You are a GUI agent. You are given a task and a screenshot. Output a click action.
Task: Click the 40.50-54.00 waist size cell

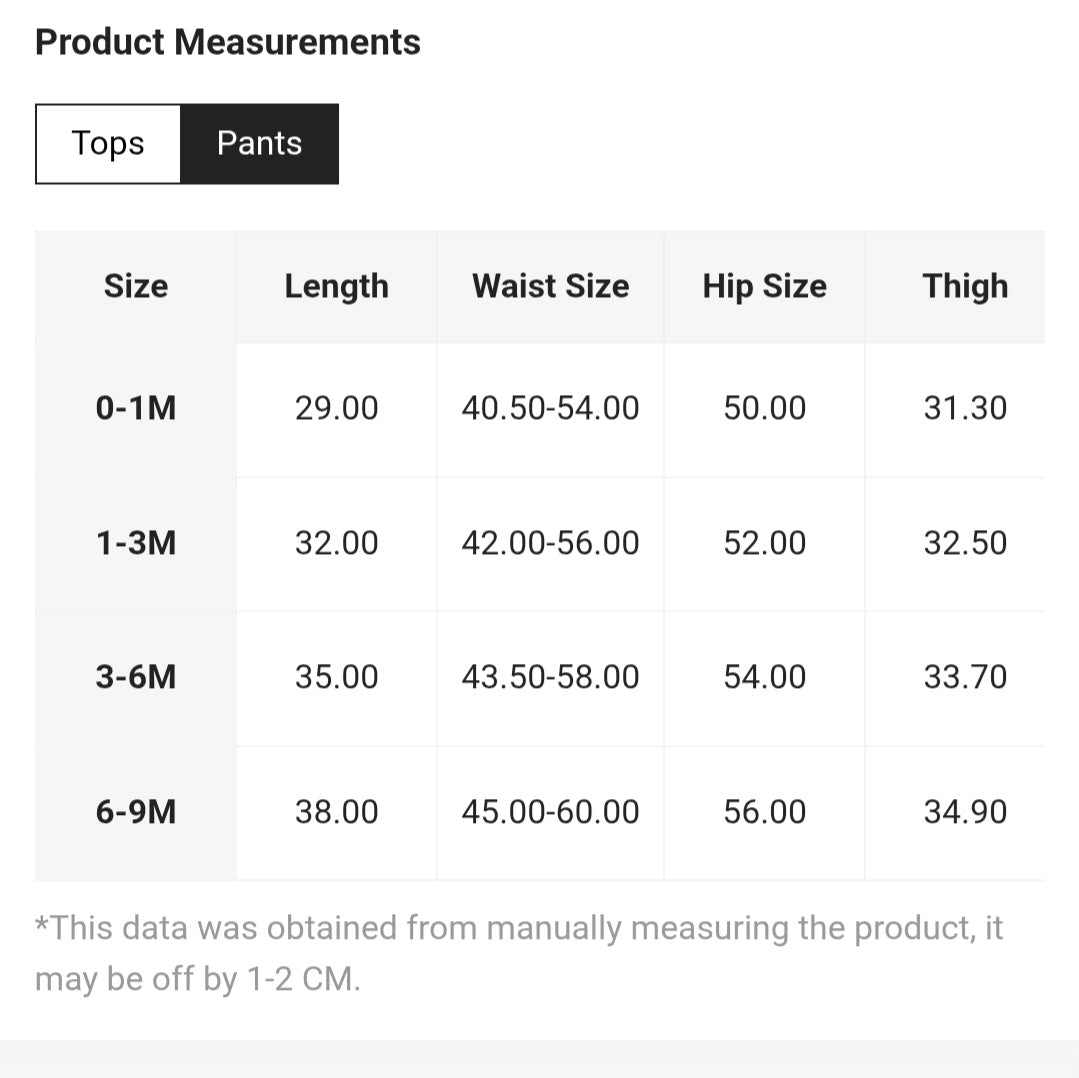550,408
